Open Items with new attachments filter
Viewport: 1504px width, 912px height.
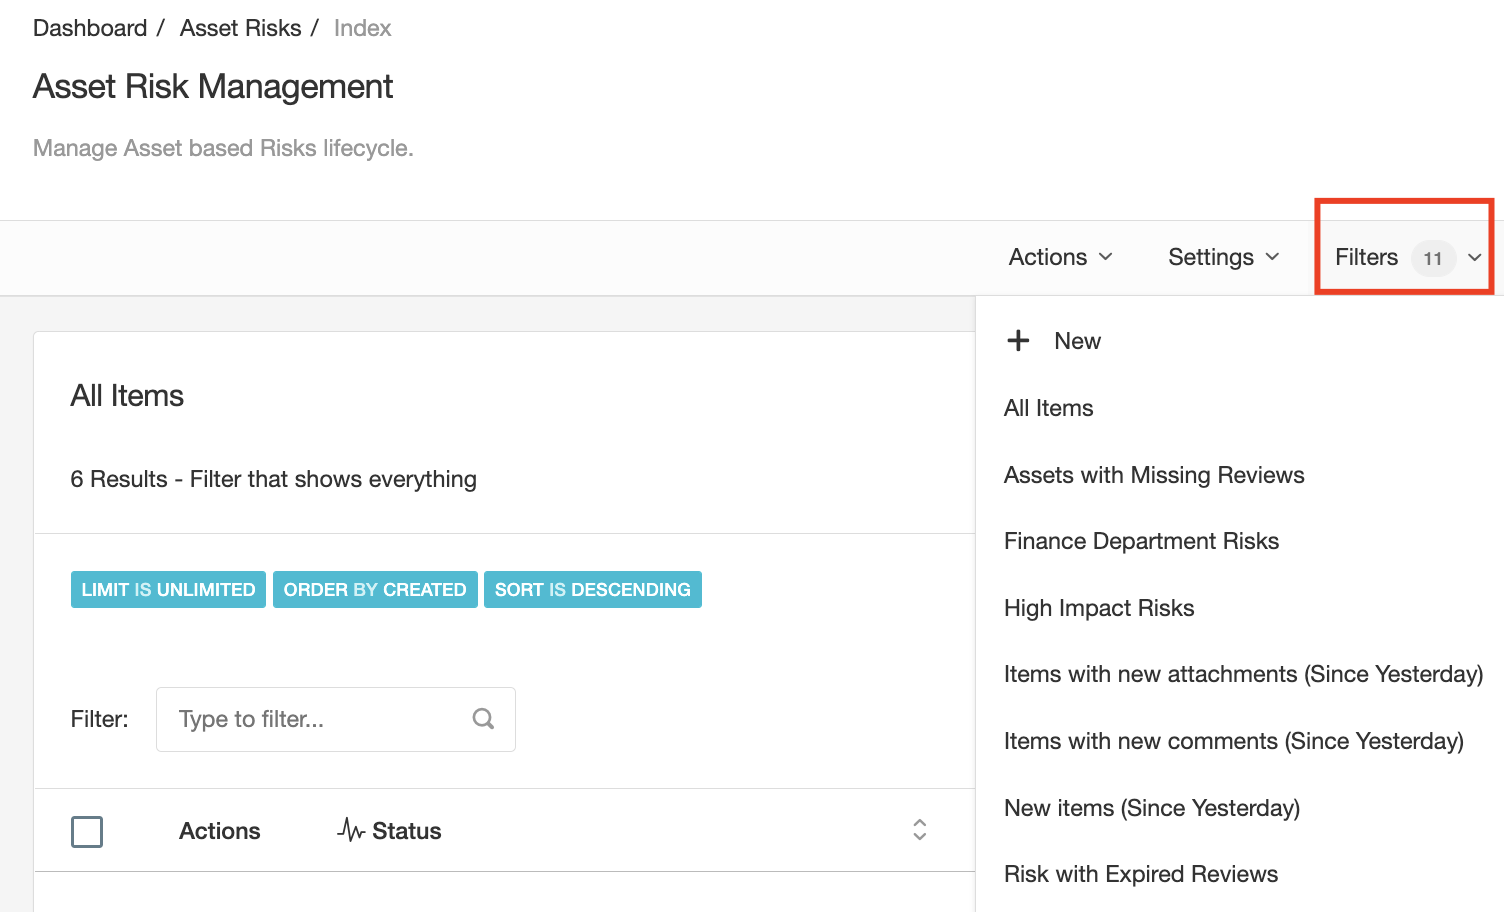pyautogui.click(x=1242, y=674)
